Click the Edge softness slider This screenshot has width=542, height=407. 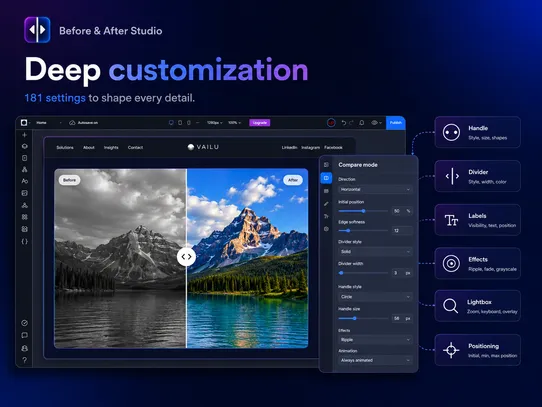pos(363,230)
